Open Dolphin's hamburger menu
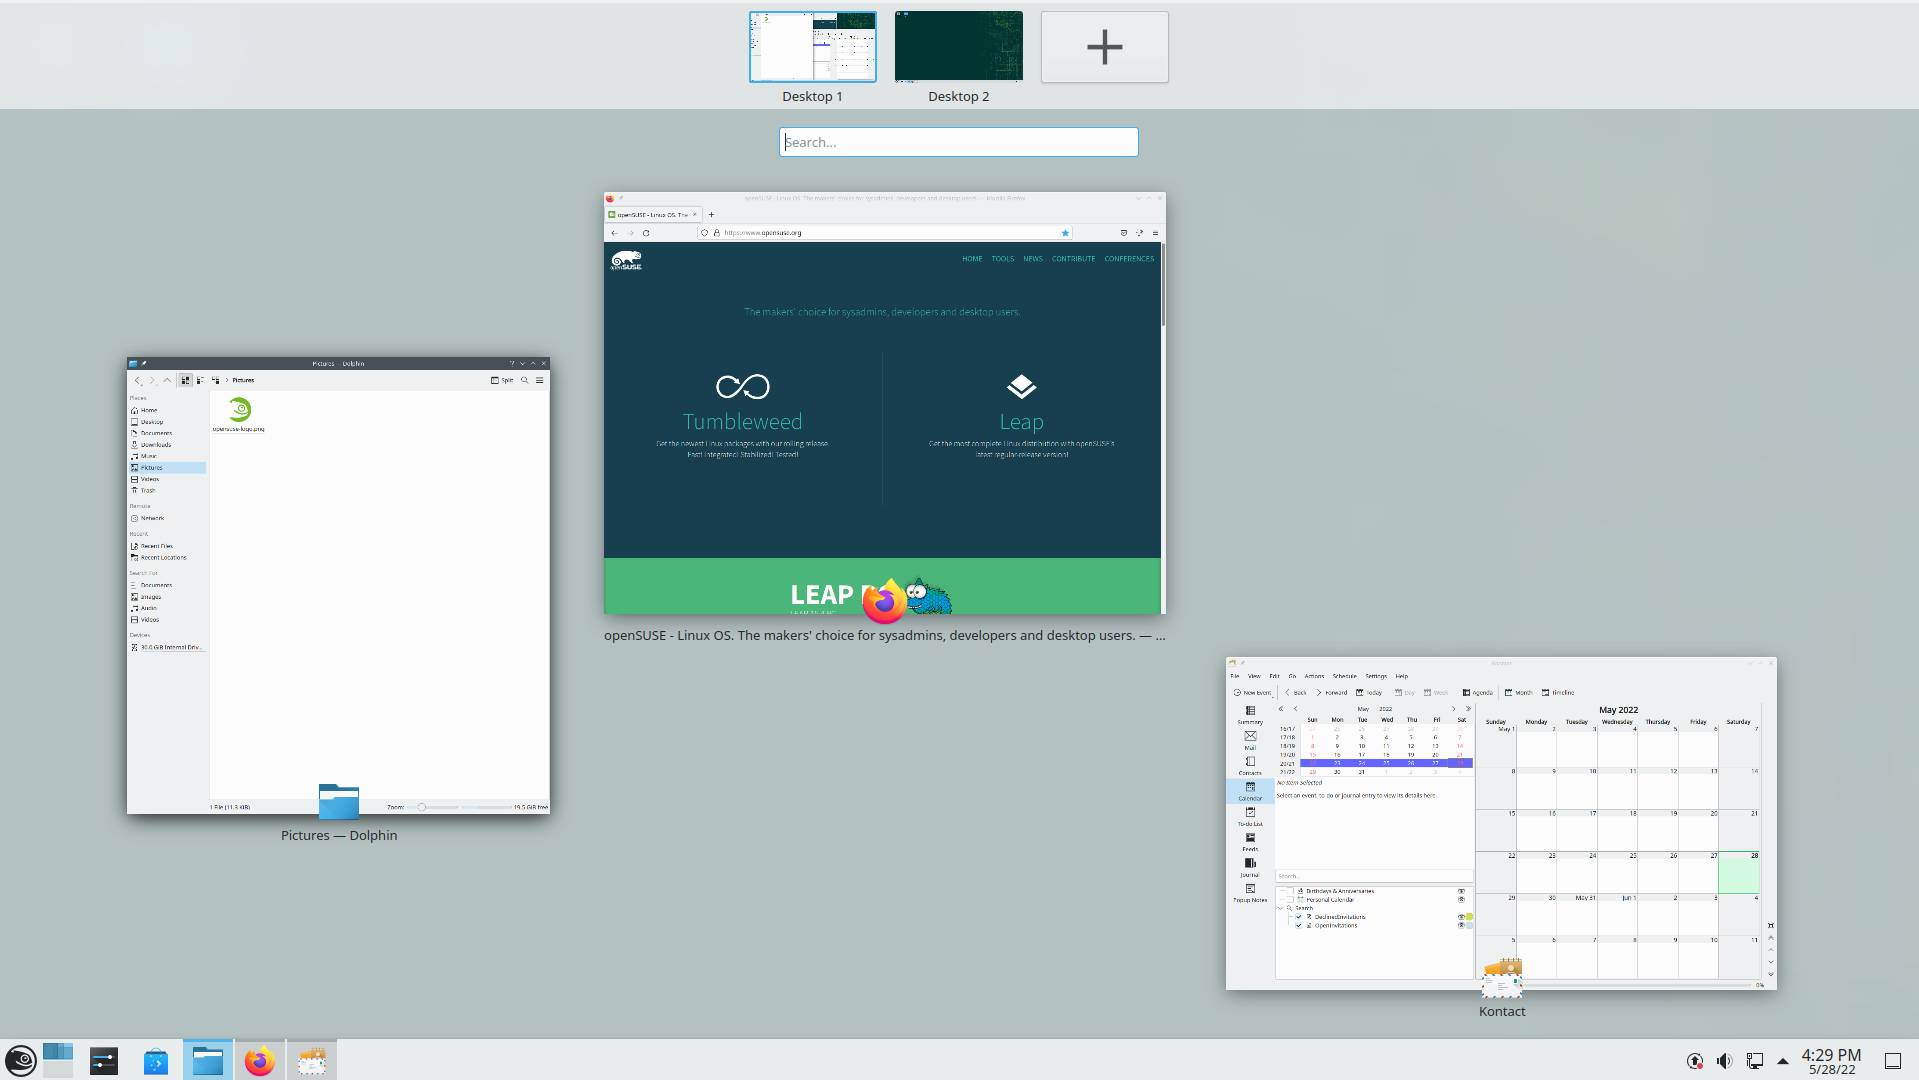 (x=540, y=380)
